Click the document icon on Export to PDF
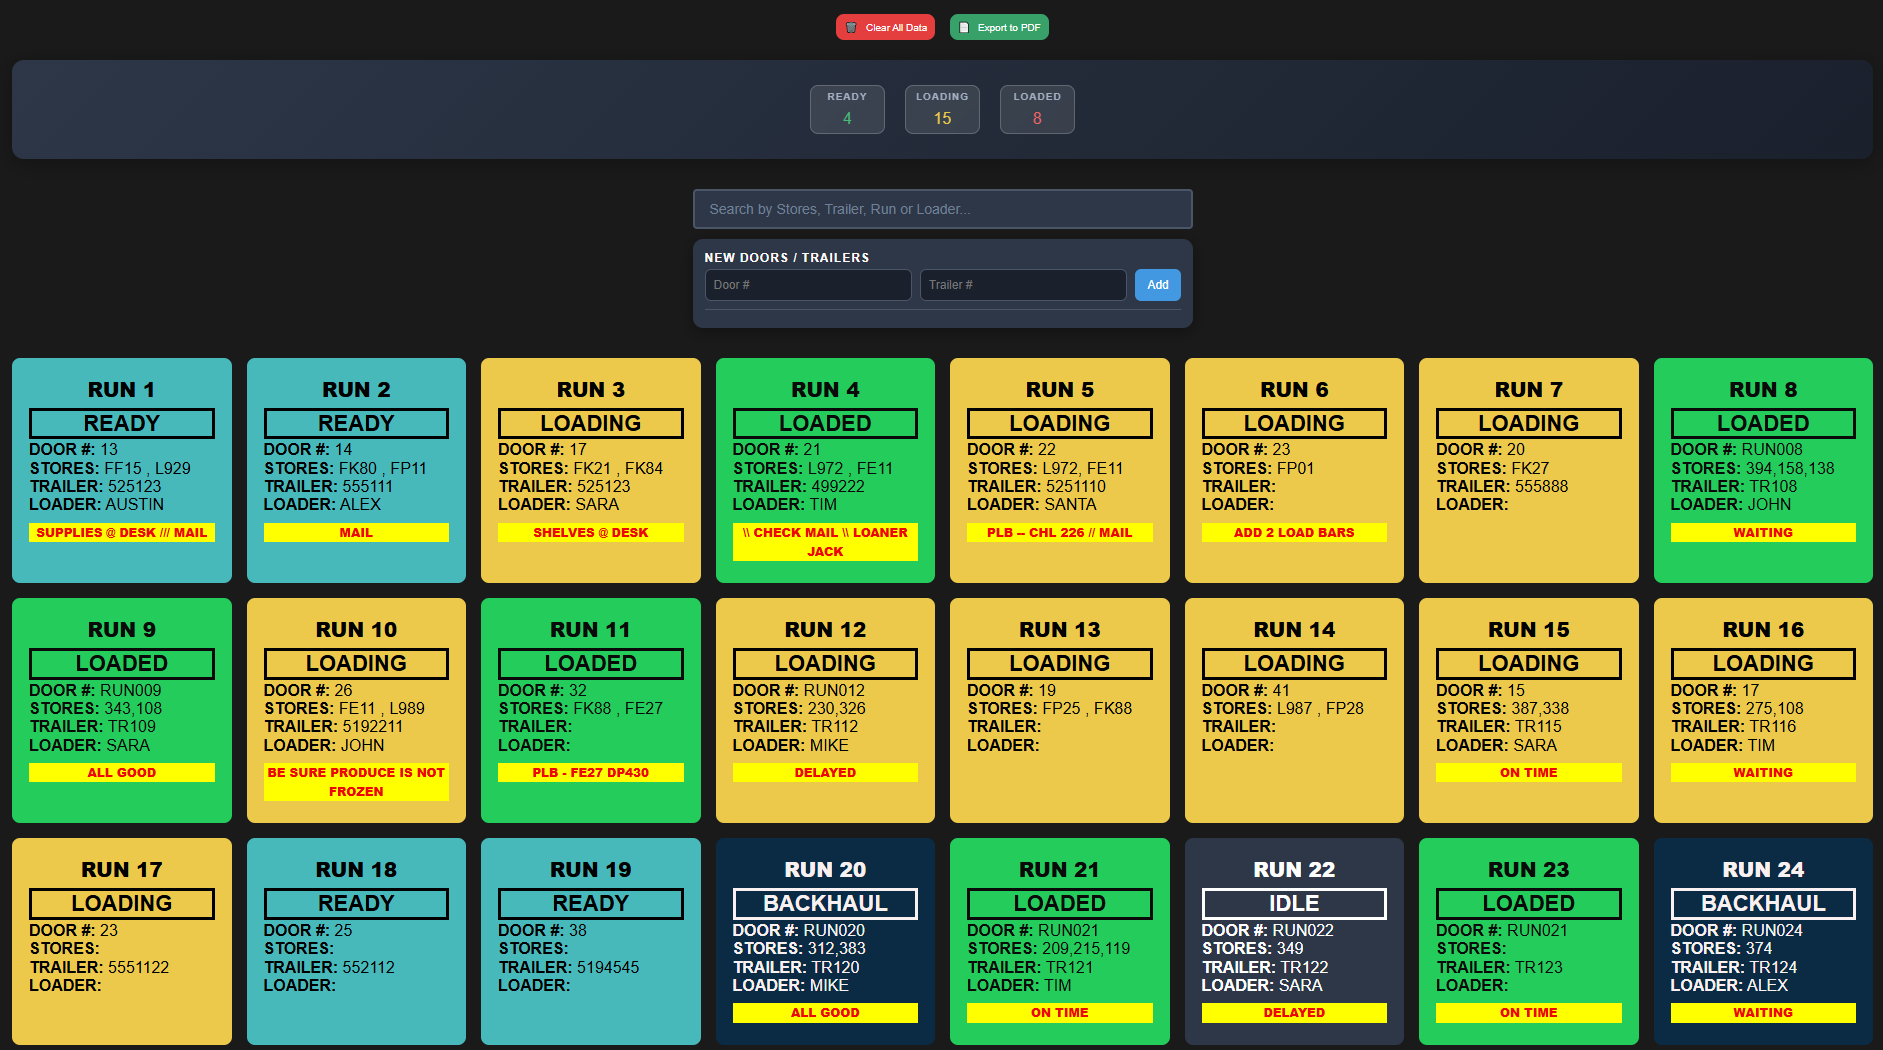Image resolution: width=1883 pixels, height=1050 pixels. click(x=964, y=28)
